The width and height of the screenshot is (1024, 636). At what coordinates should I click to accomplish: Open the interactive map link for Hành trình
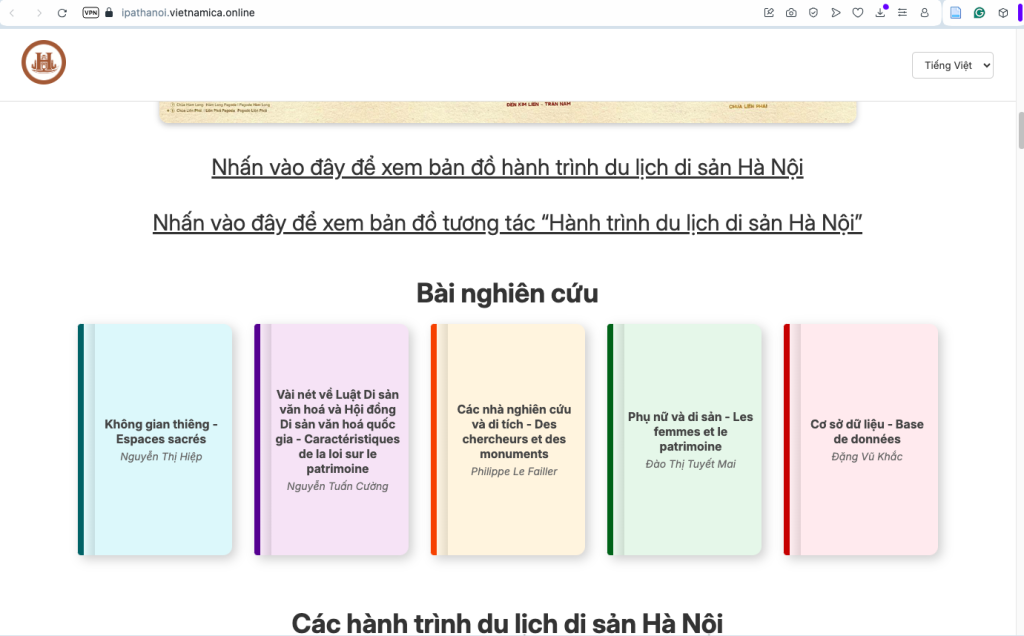pyautogui.click(x=507, y=223)
